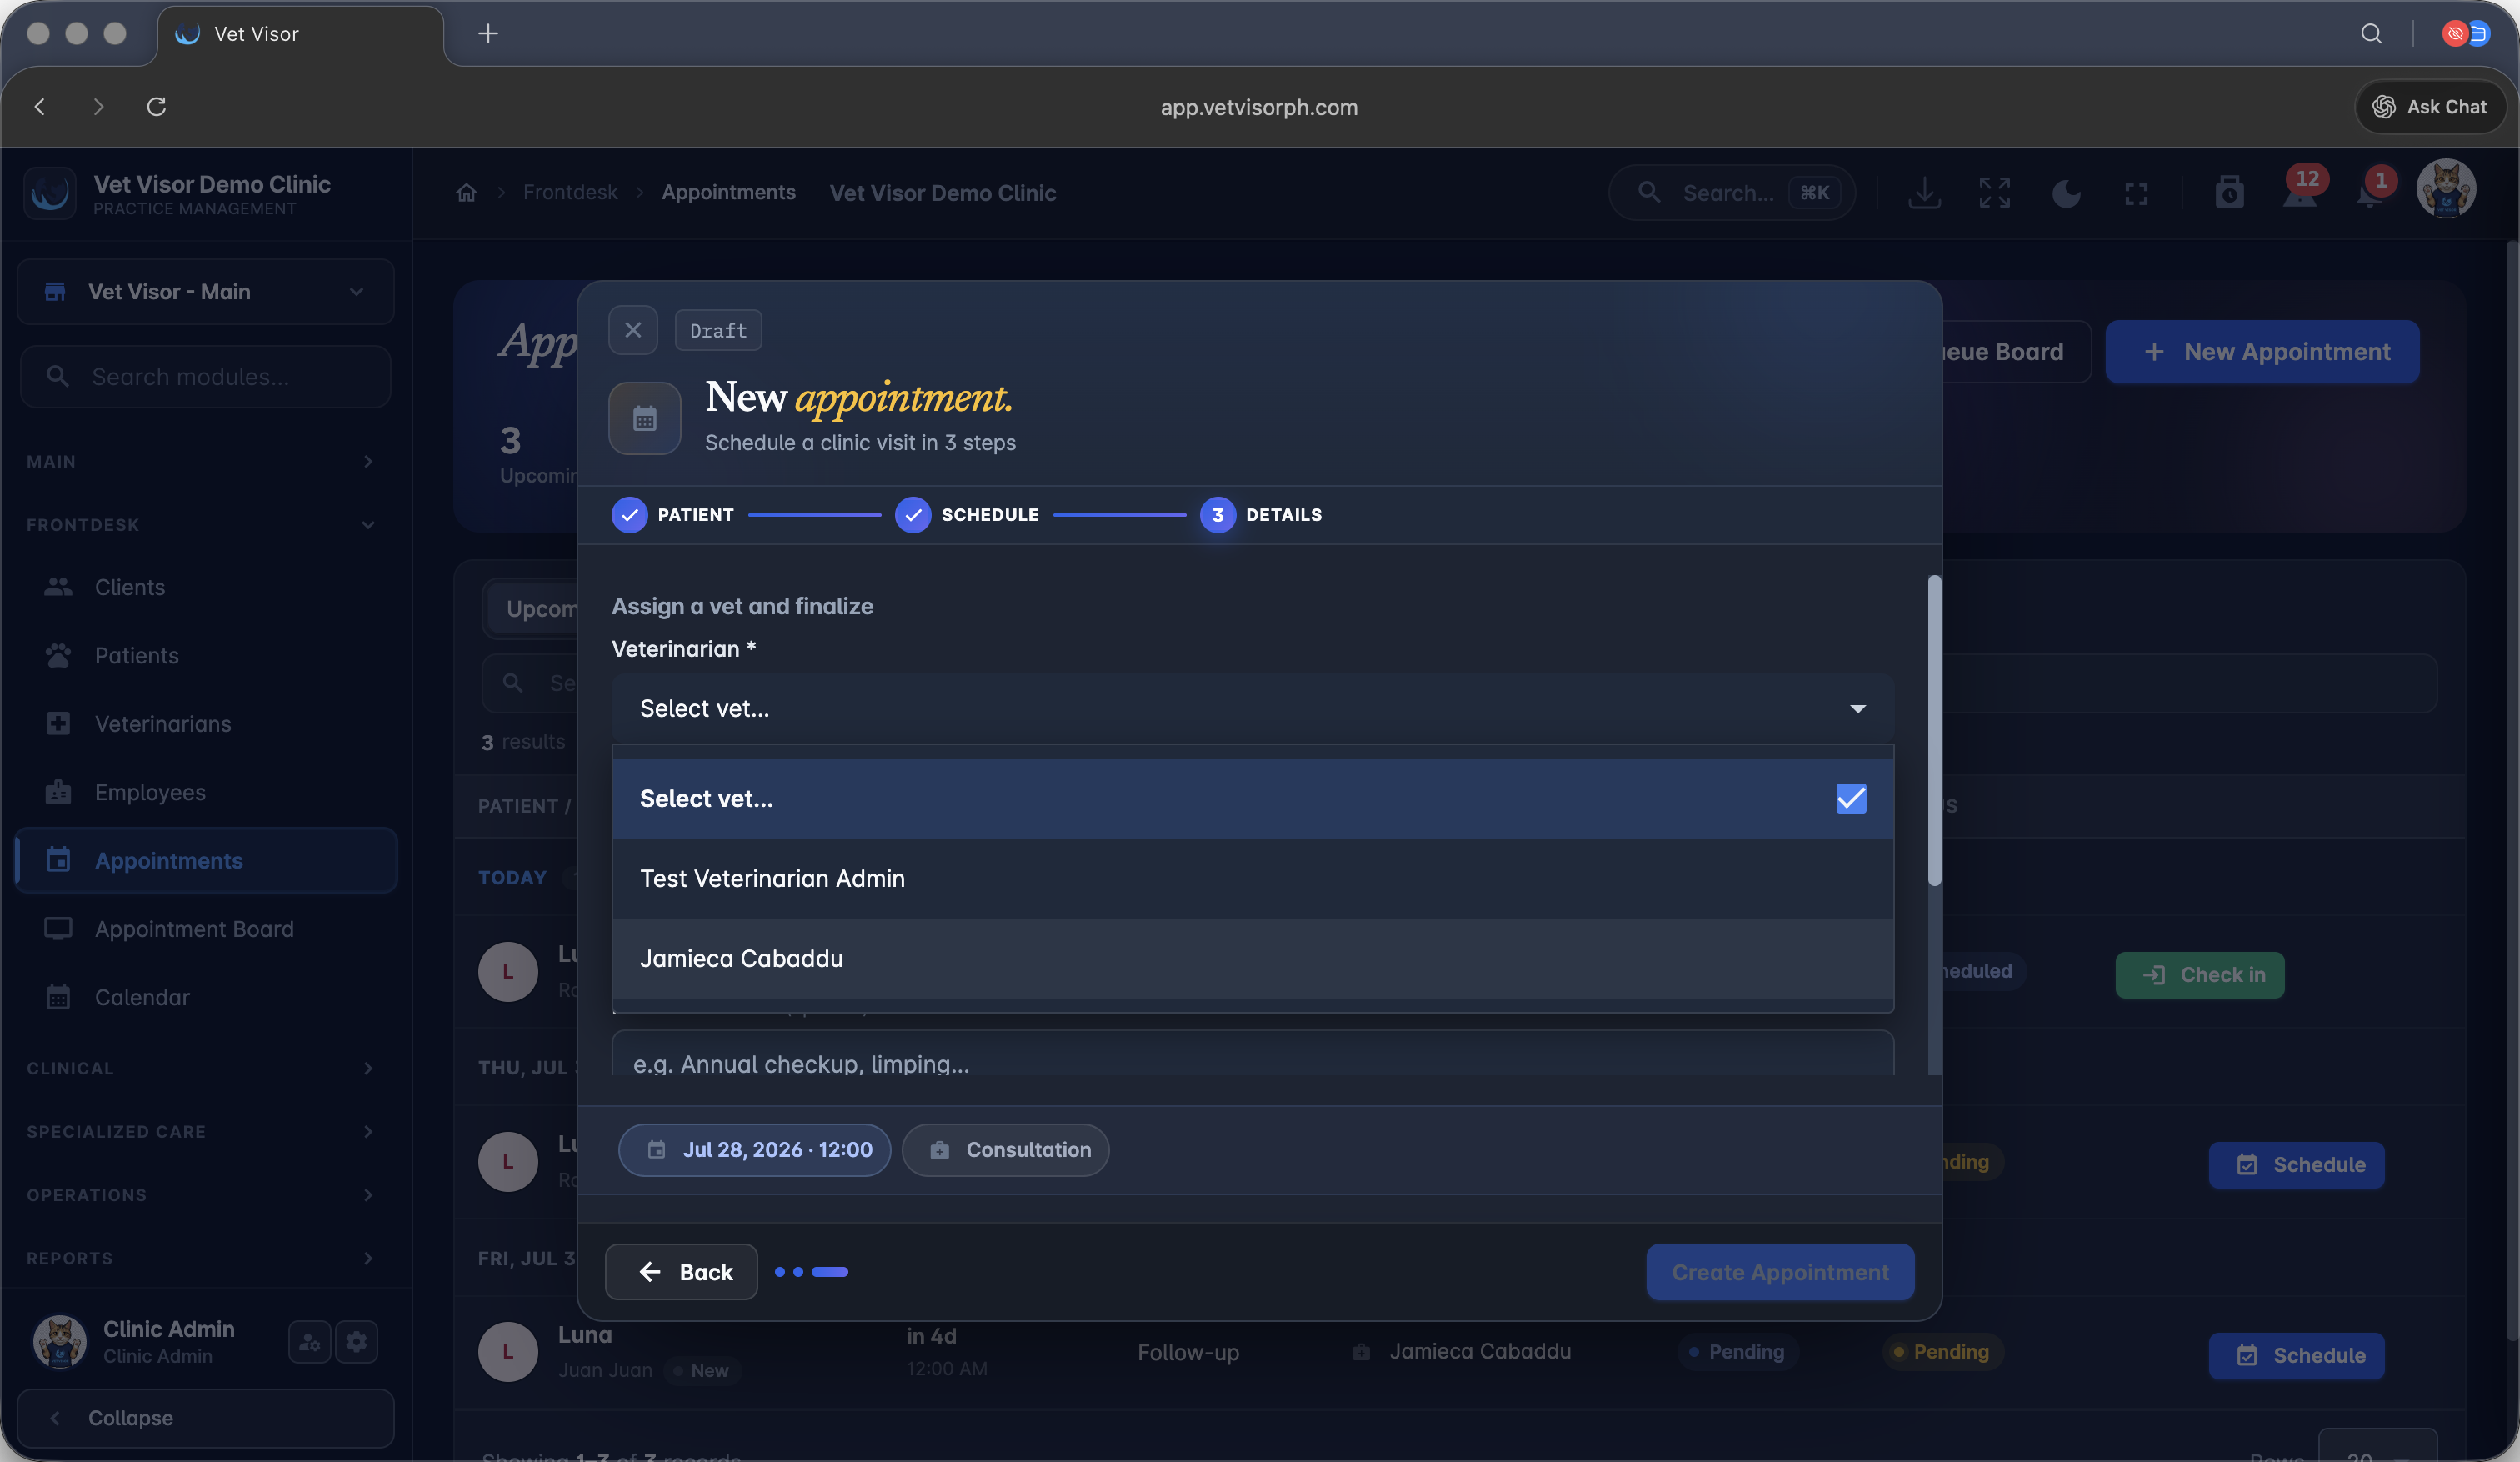Choose Jamieca Cabaddu from vet list
2520x1462 pixels.
pos(1253,958)
